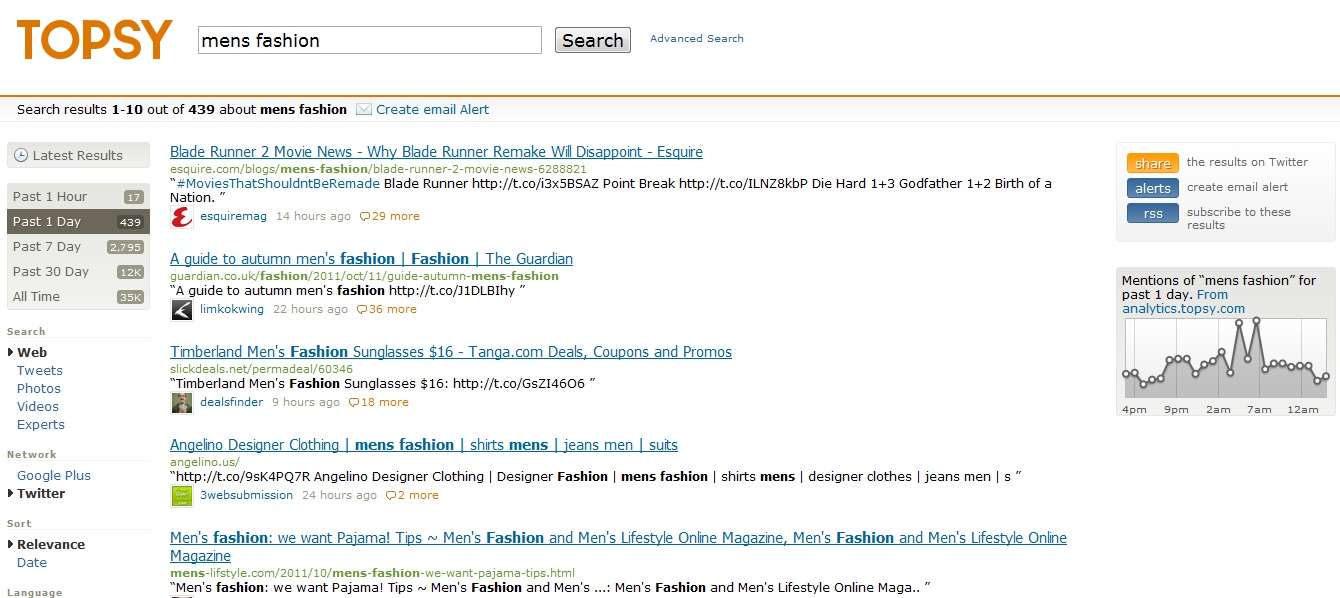The width and height of the screenshot is (1340, 598).
Task: Click the 3websubmission avatar icon
Action: click(x=181, y=496)
